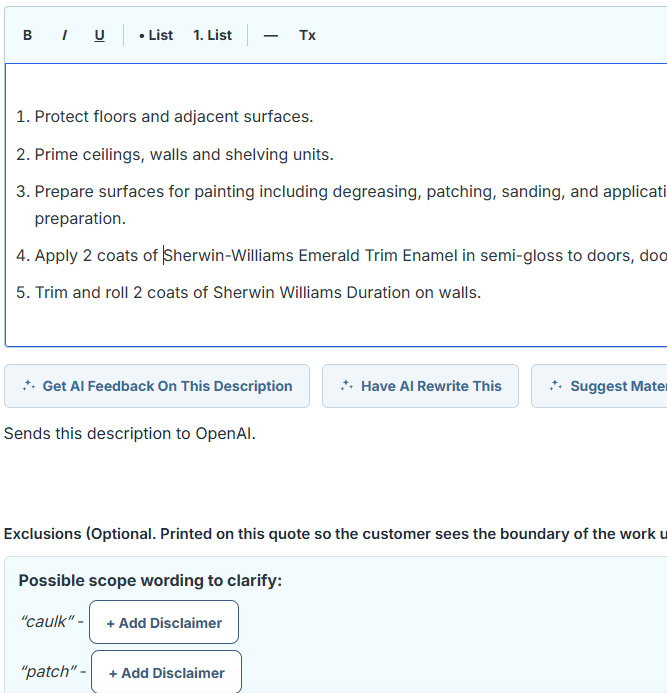667x693 pixels.
Task: Insert a bulleted list with • List
Action: coord(156,35)
